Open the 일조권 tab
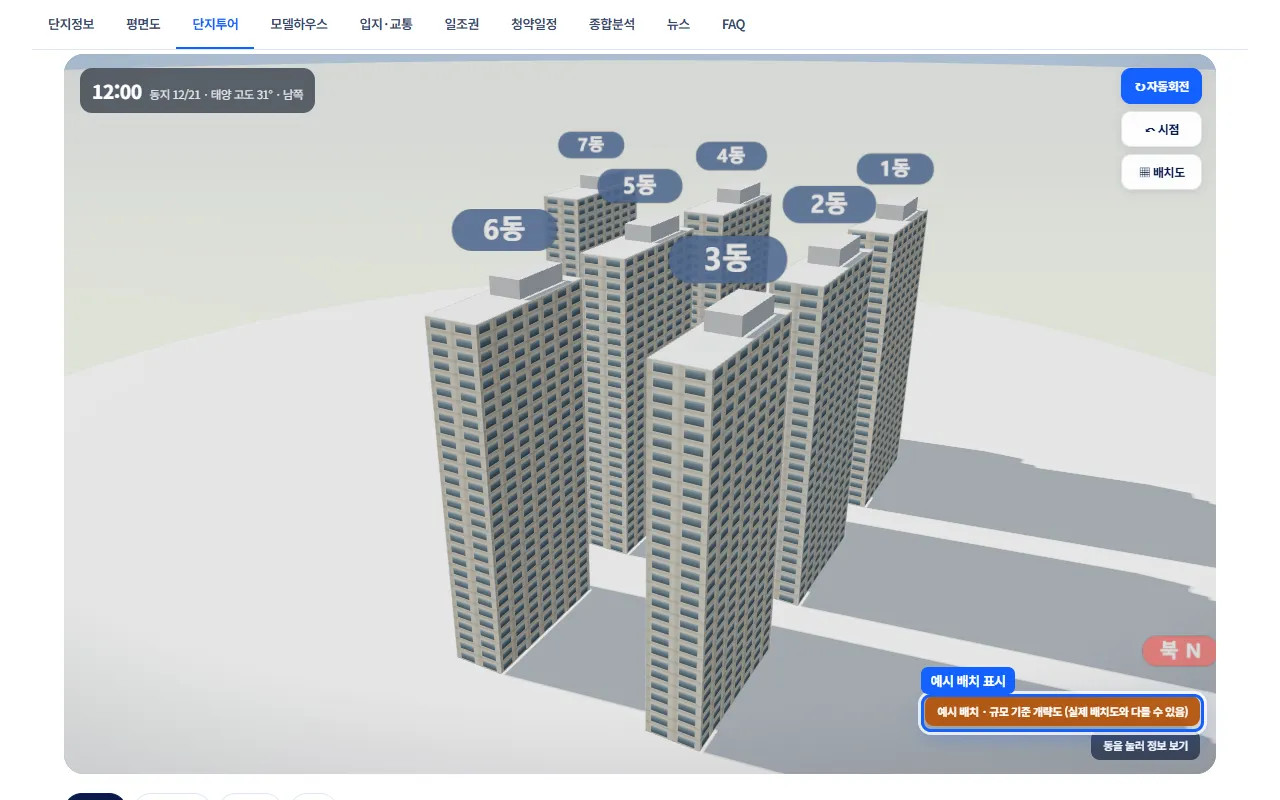This screenshot has width=1280, height=800. 462,24
